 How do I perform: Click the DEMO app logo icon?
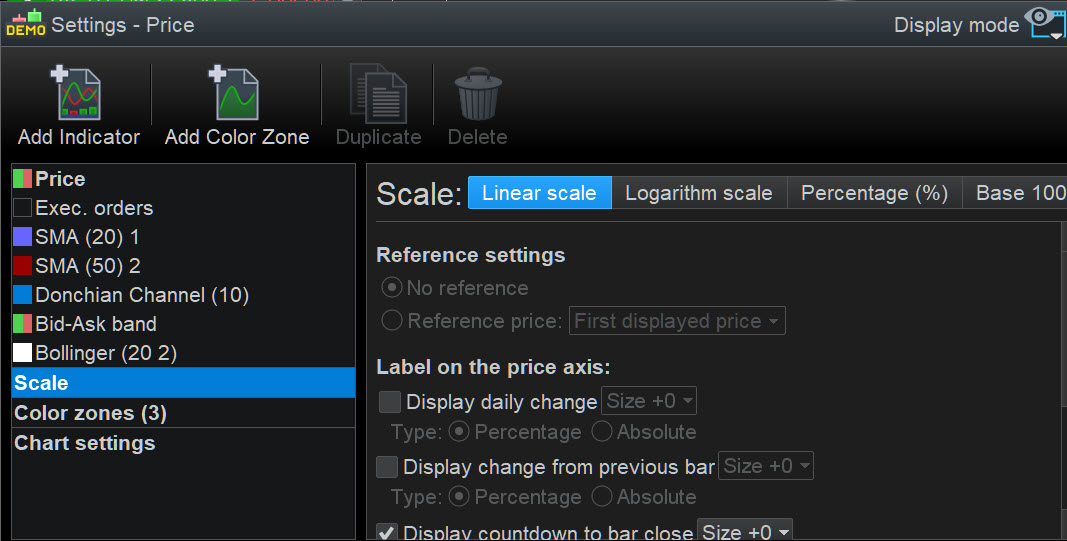pos(25,23)
